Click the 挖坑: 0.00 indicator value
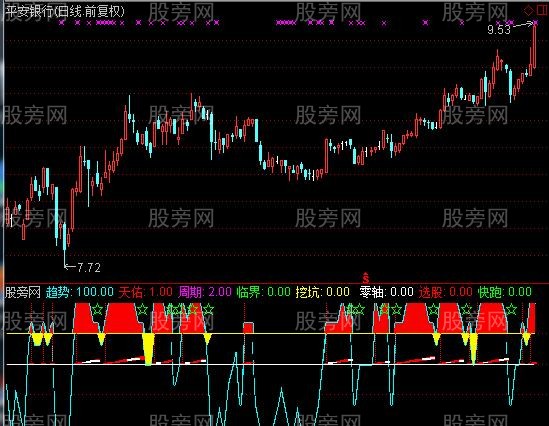Image resolution: width=549 pixels, height=426 pixels. (x=322, y=292)
